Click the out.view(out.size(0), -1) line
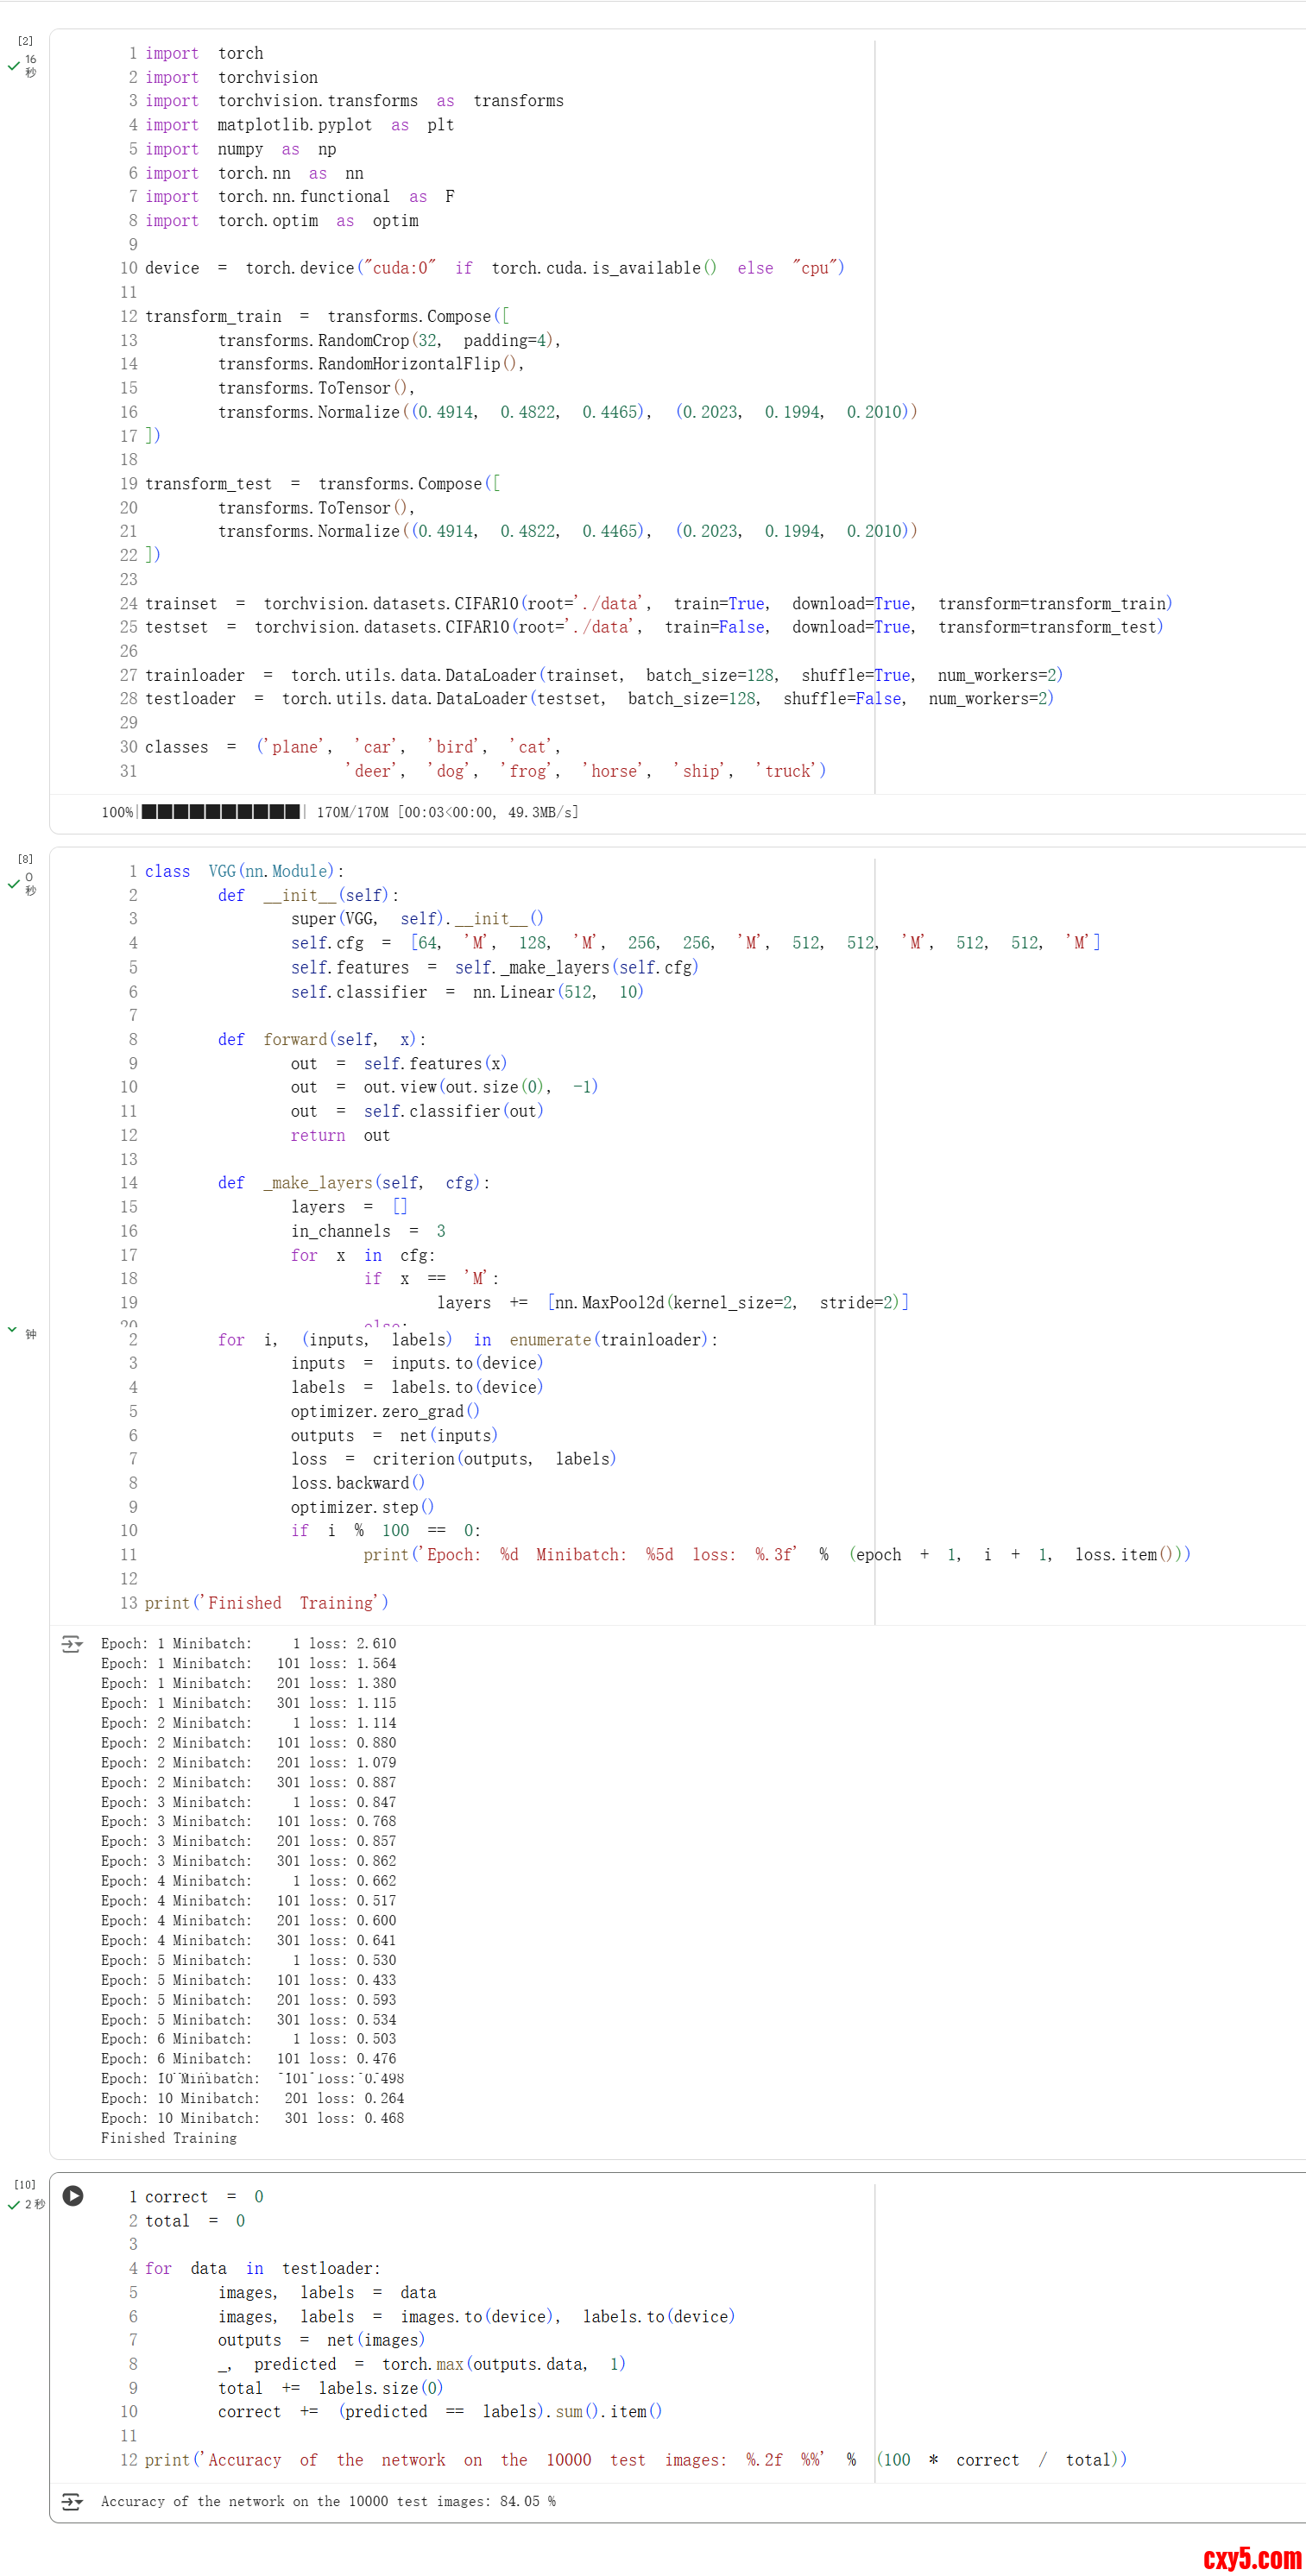Viewport: 1306px width, 2576px height. (445, 1087)
